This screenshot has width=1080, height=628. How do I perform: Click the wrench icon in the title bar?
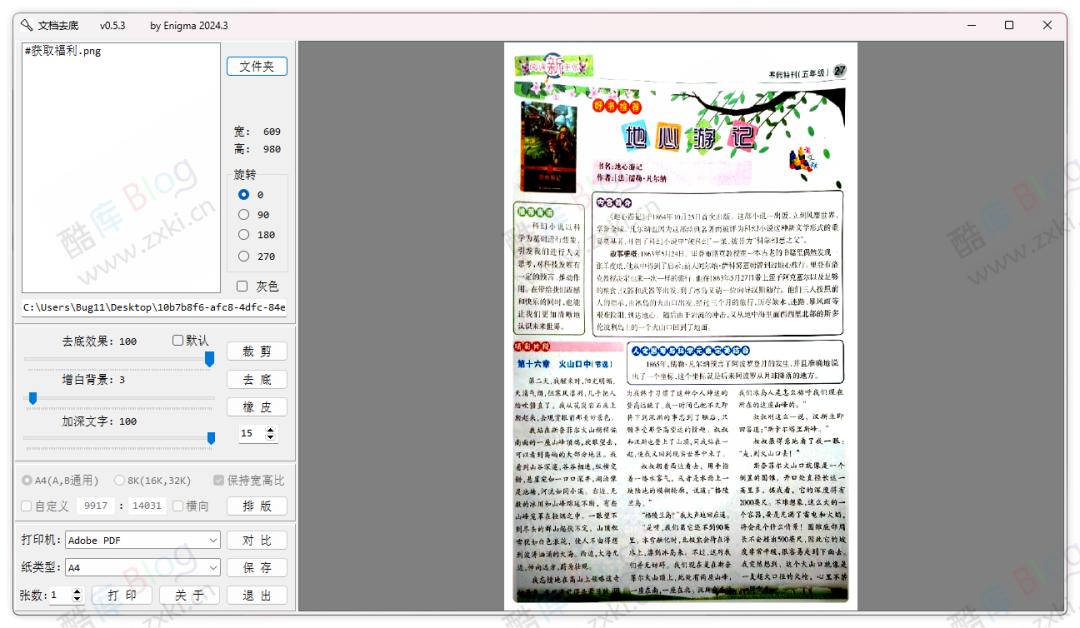(x=25, y=26)
